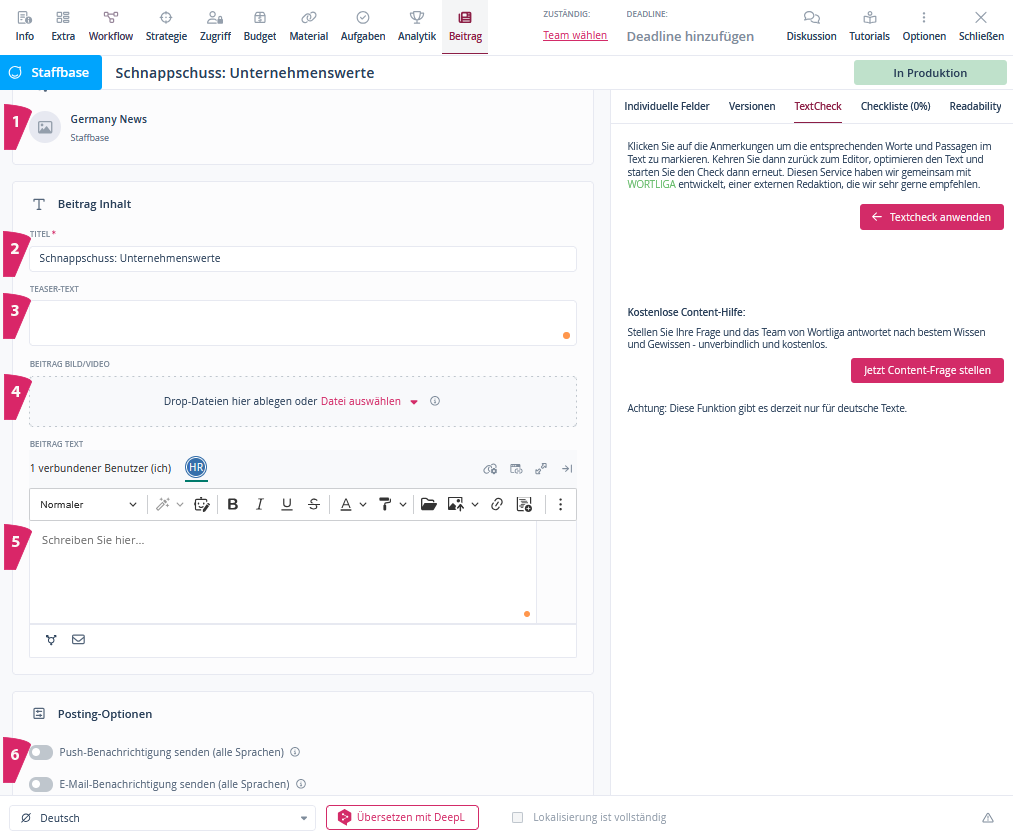
Task: Open the Budget section
Action: pos(260,26)
